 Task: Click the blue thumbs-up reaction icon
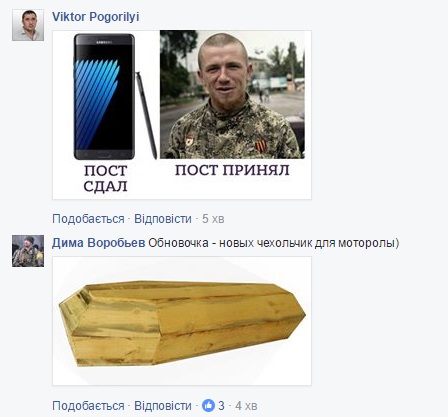pos(208,406)
